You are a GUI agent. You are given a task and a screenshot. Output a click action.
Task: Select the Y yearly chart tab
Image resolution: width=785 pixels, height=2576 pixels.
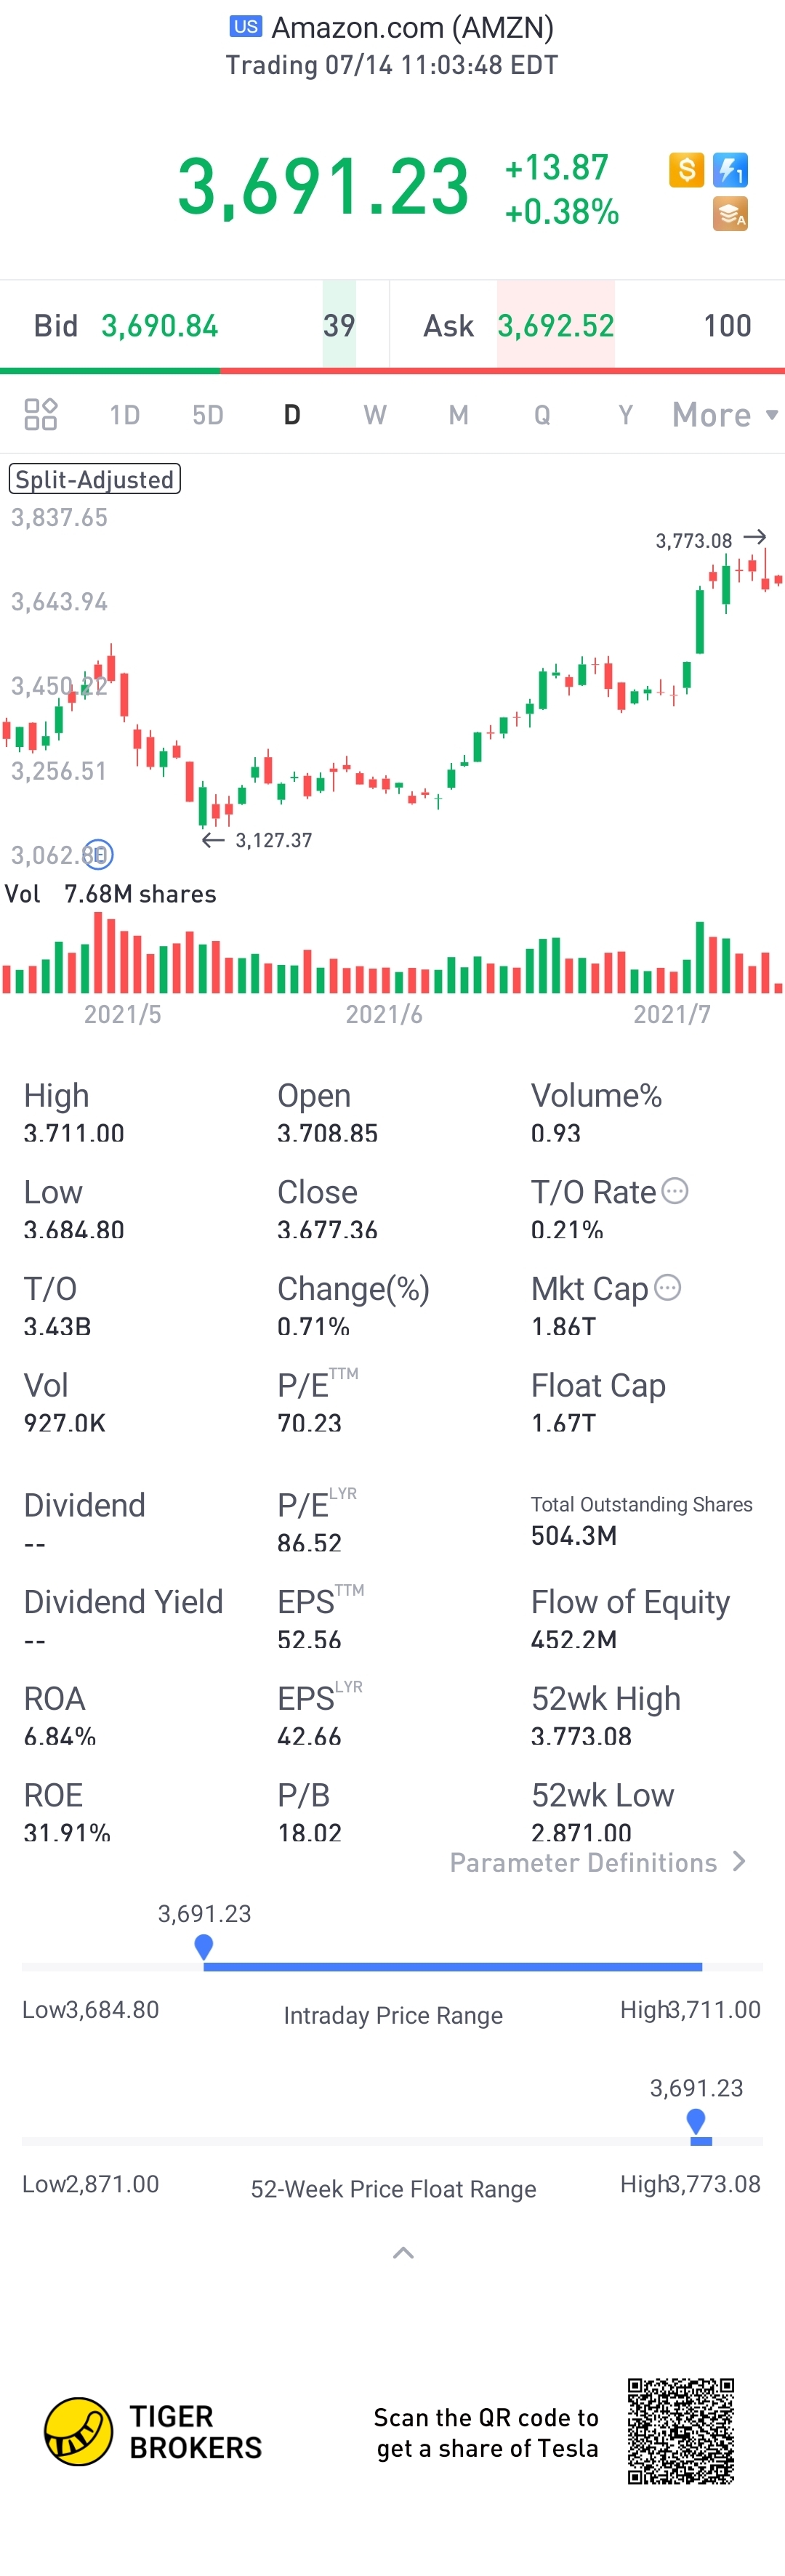(626, 415)
